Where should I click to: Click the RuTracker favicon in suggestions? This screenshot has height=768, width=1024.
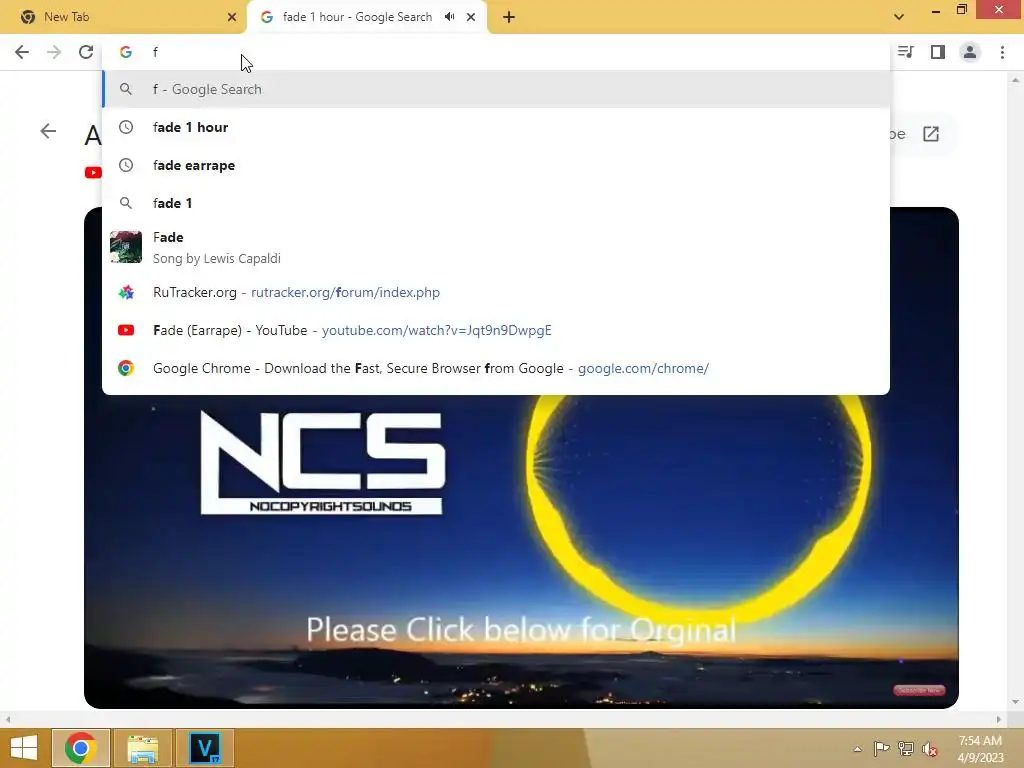pos(126,293)
